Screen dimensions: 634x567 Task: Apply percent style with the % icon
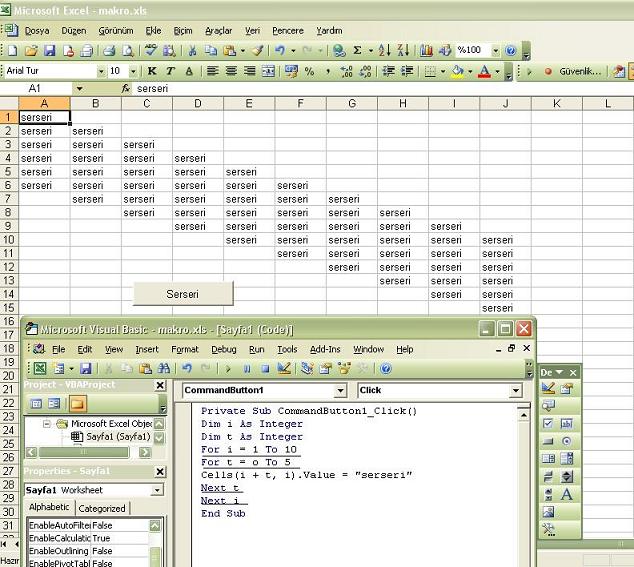(x=309, y=71)
